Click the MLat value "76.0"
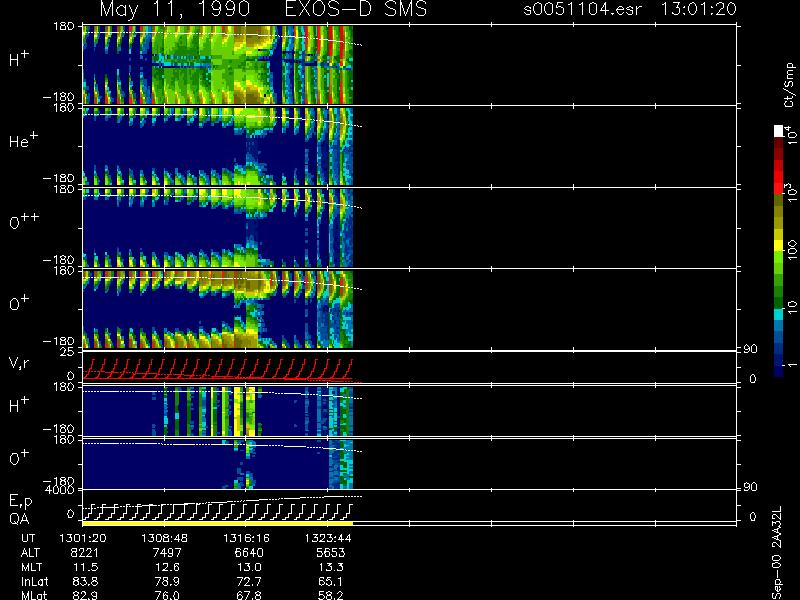This screenshot has width=800, height=600. [167, 595]
